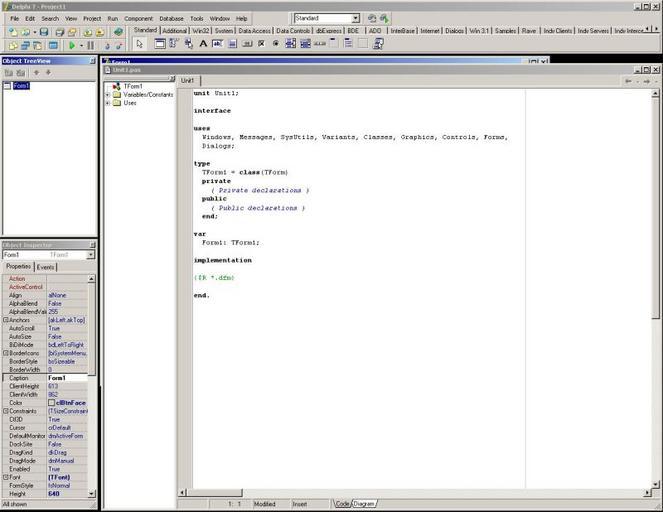The width and height of the screenshot is (663, 512).
Task: Open the Database menu
Action: [171, 19]
